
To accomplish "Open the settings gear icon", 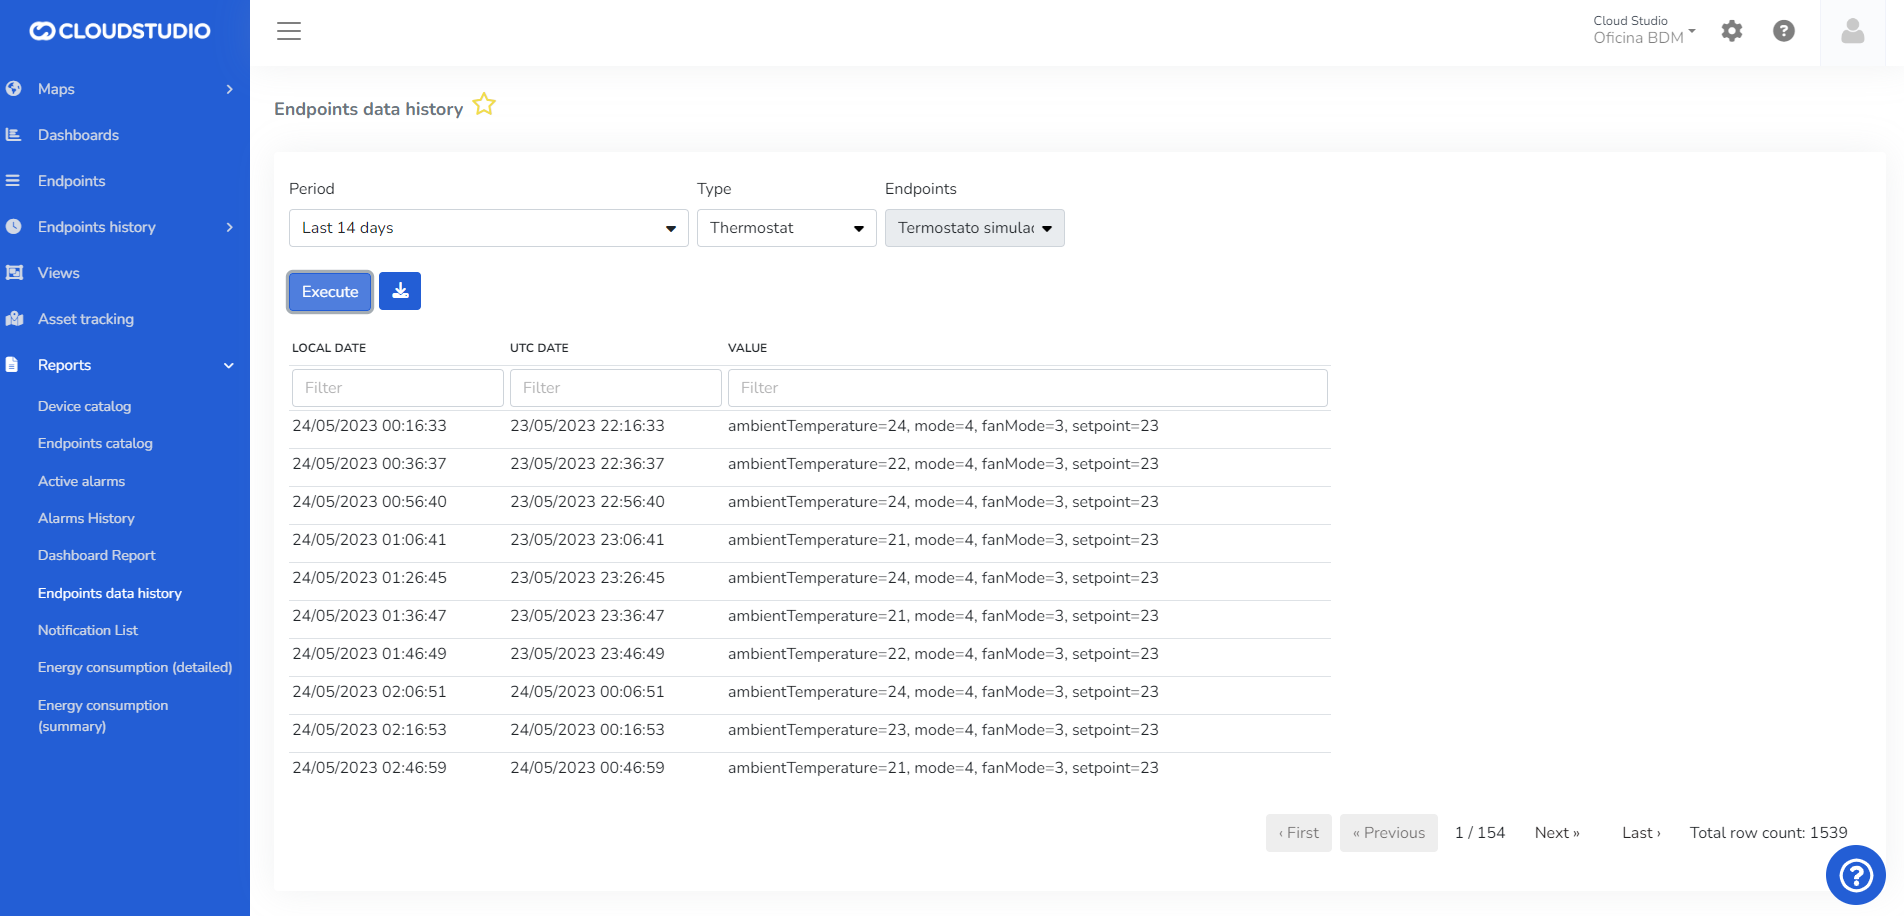I will click(1732, 31).
